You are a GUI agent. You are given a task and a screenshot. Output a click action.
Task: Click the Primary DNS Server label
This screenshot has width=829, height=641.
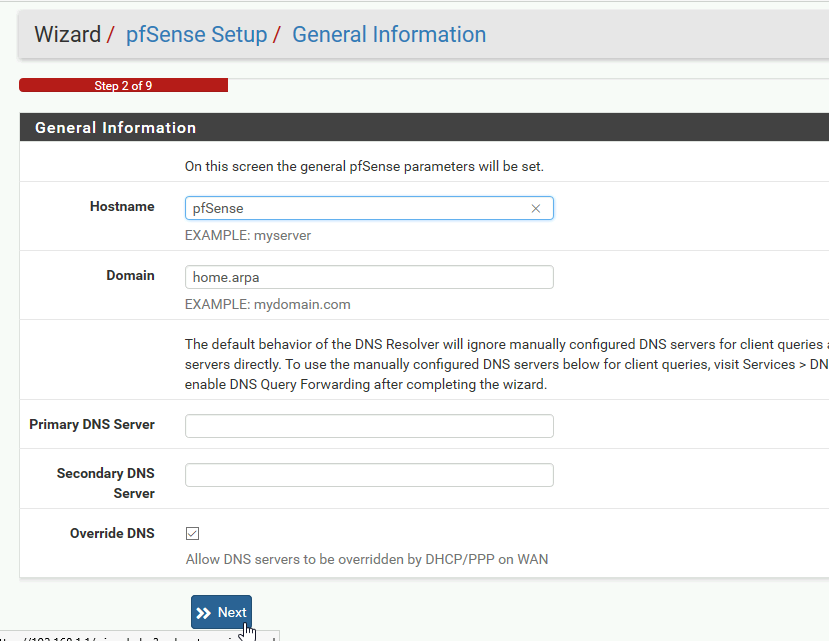[92, 425]
